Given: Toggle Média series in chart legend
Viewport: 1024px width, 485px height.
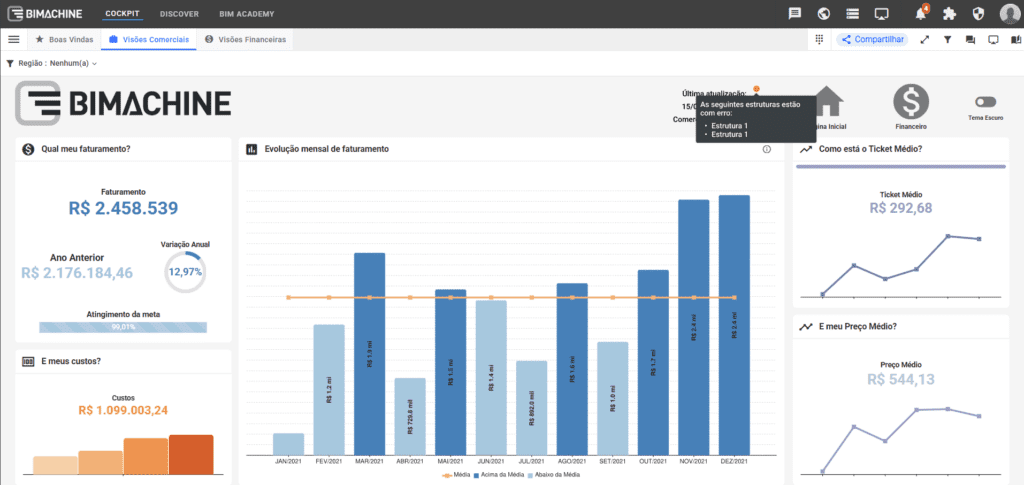Looking at the screenshot, I should [455, 474].
